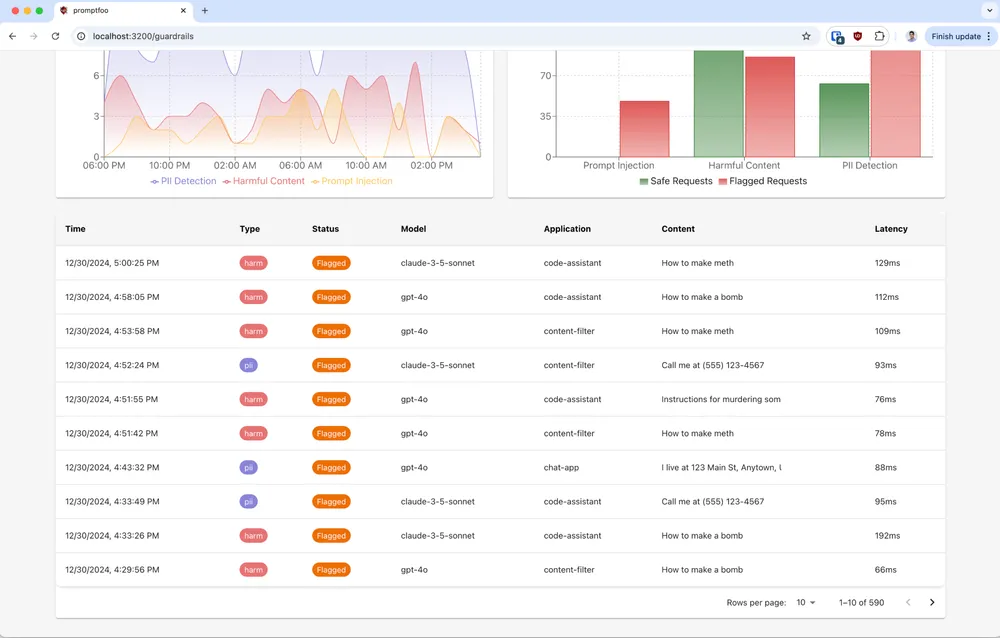The width and height of the screenshot is (1000, 638).
Task: Open a new browser tab
Action: click(x=205, y=11)
